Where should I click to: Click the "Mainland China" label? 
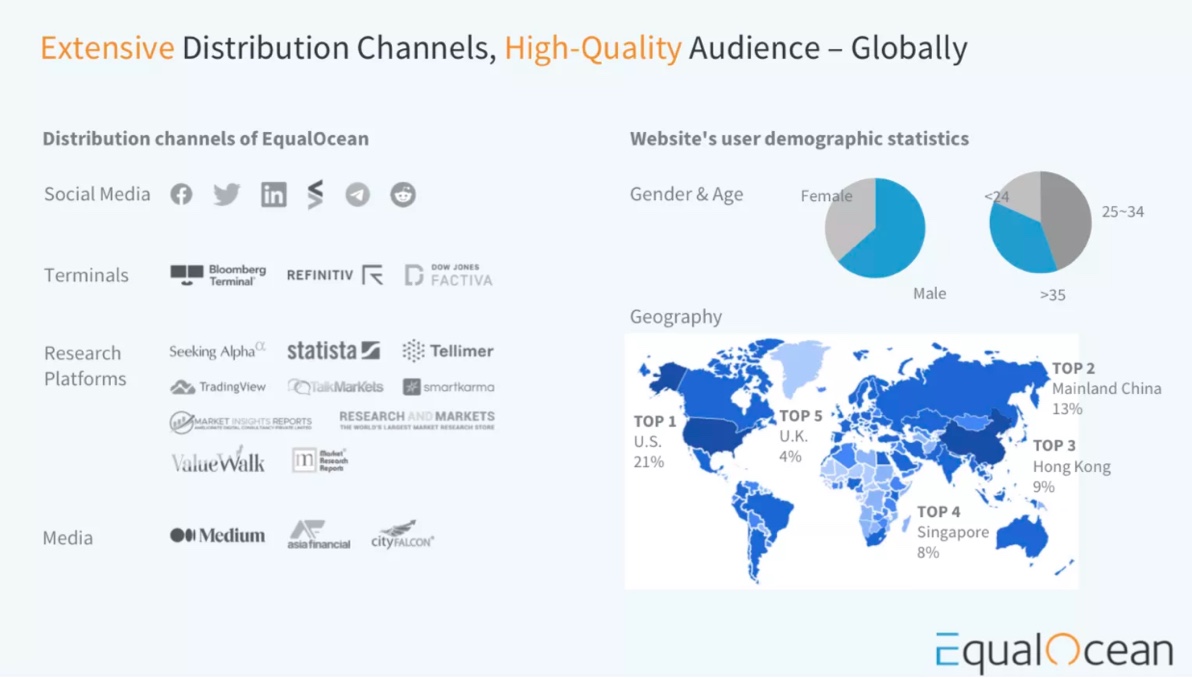(1107, 388)
